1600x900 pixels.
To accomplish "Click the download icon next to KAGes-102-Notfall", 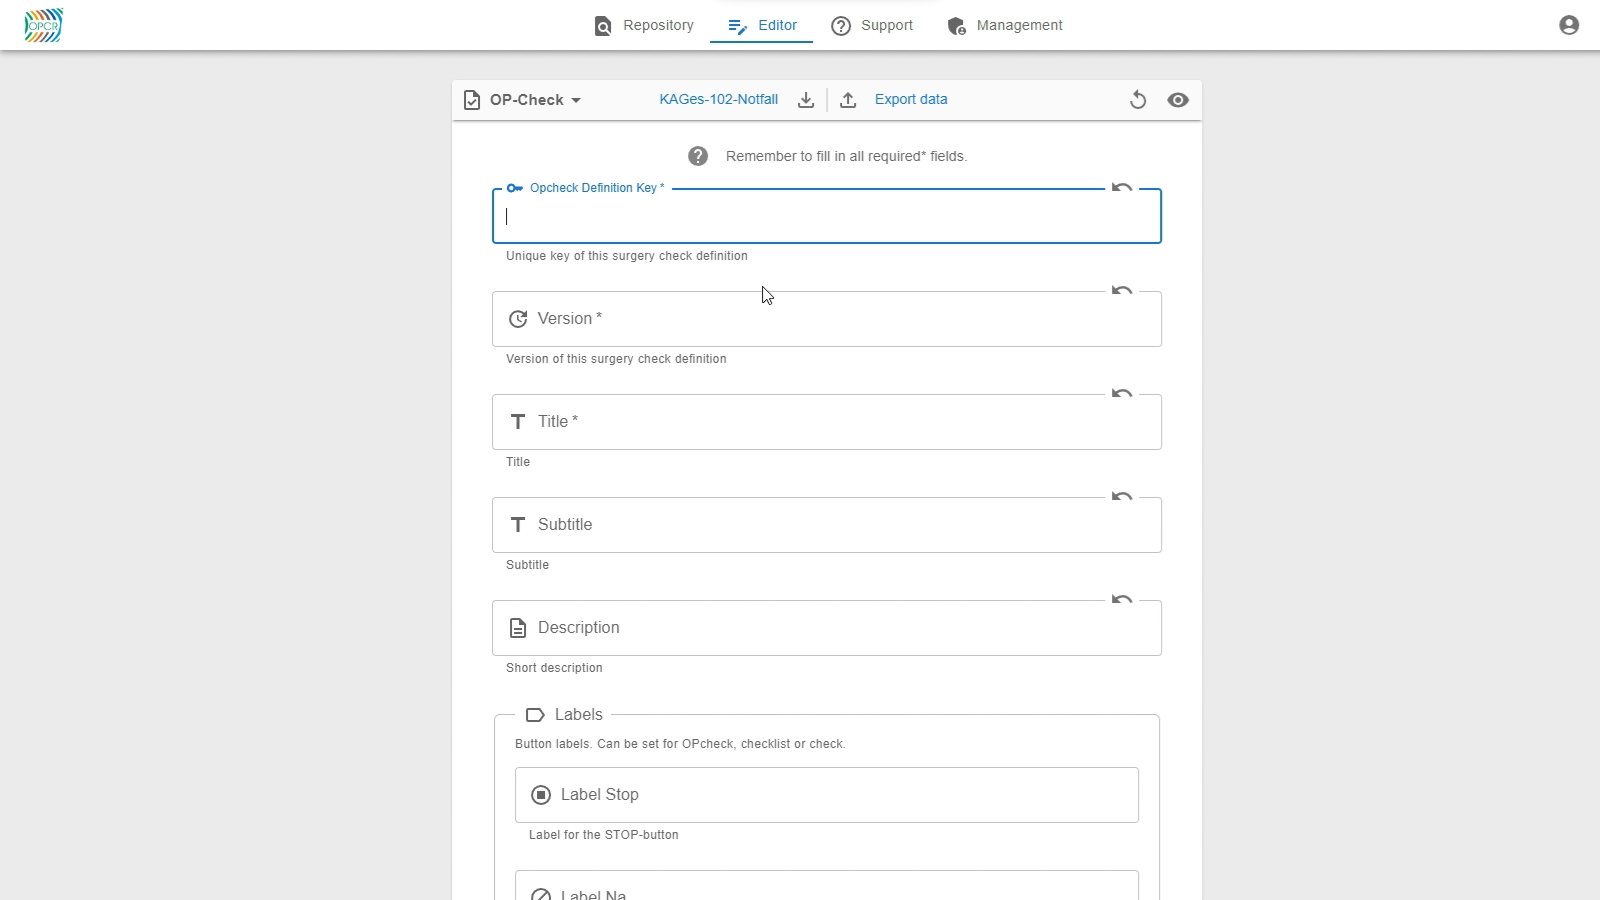I will coord(806,100).
